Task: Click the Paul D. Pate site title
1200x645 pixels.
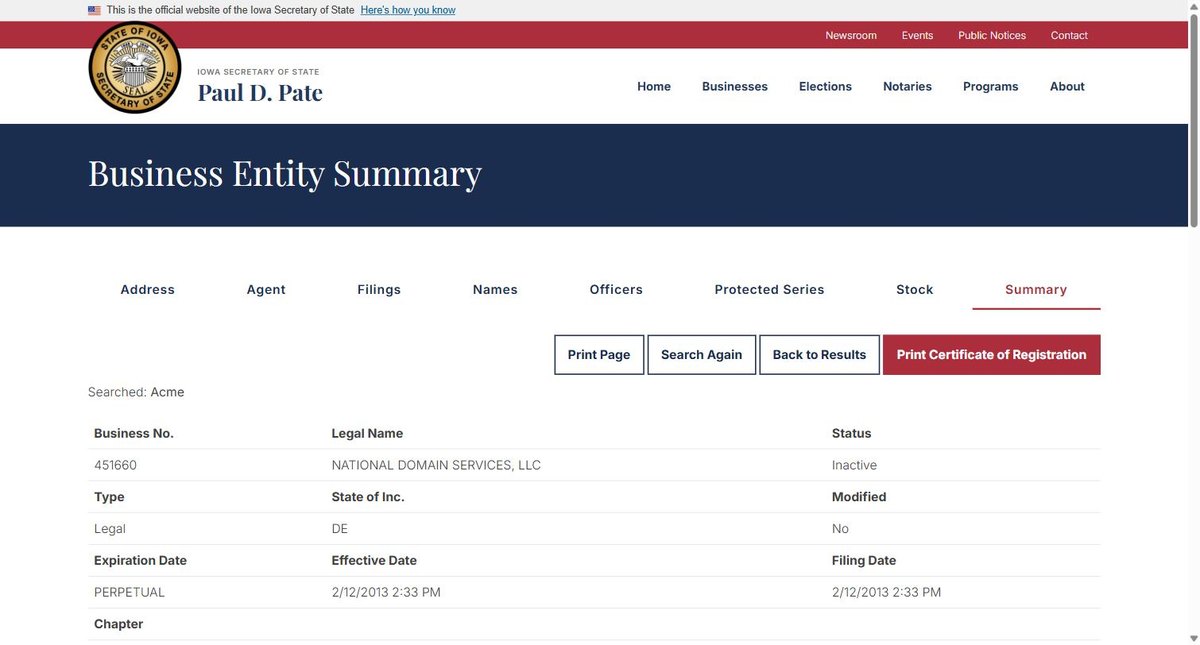Action: [260, 93]
